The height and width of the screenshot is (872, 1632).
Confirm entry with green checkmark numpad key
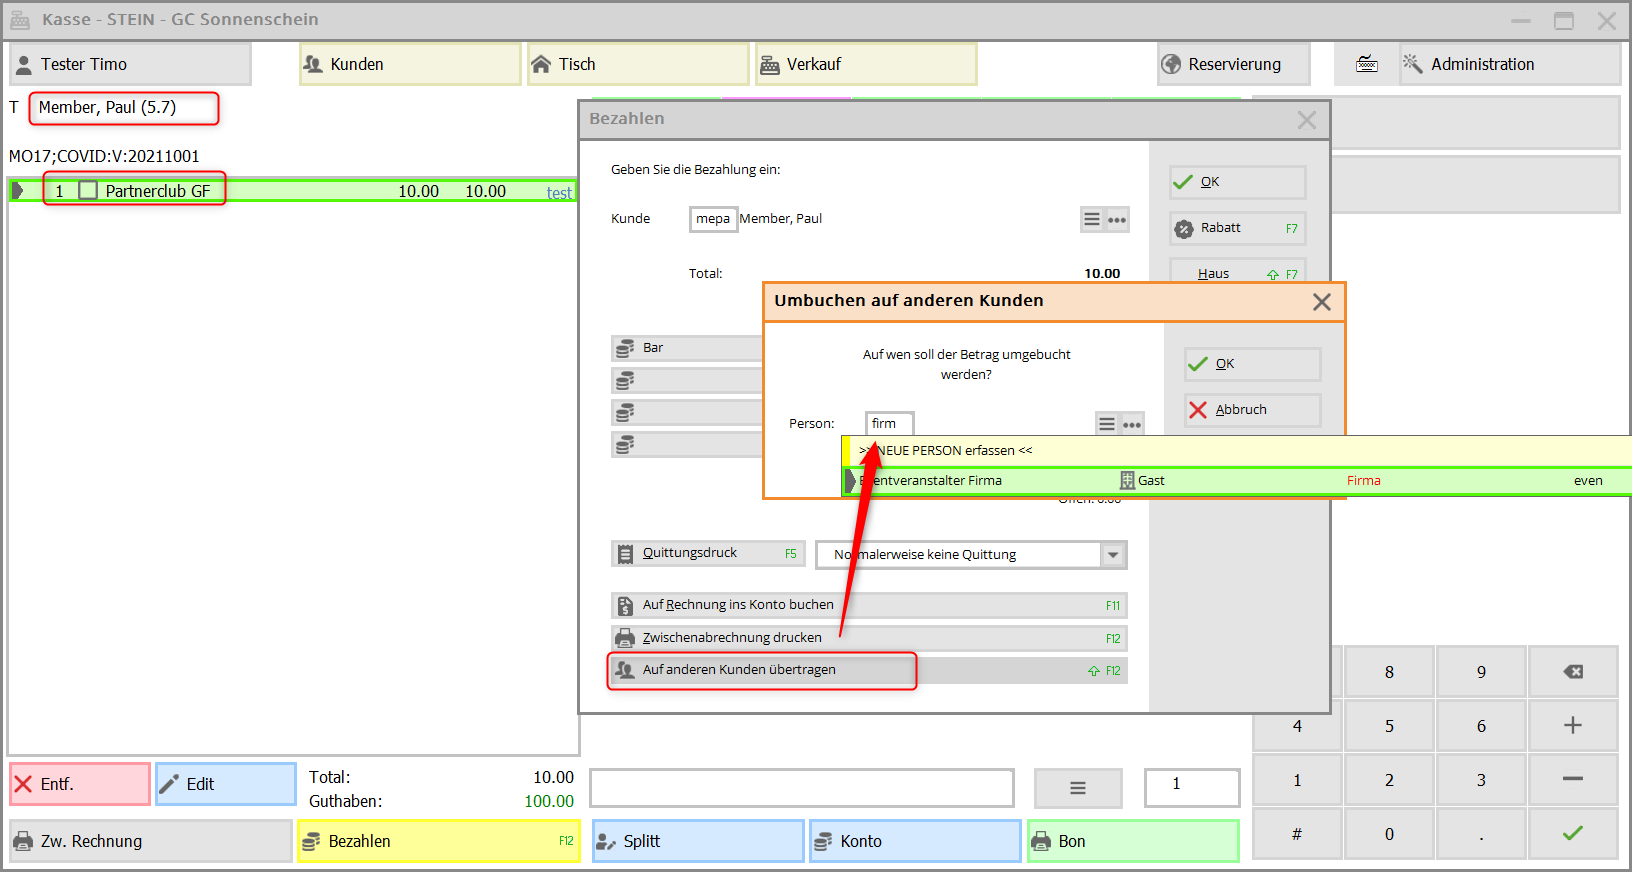pos(1572,833)
